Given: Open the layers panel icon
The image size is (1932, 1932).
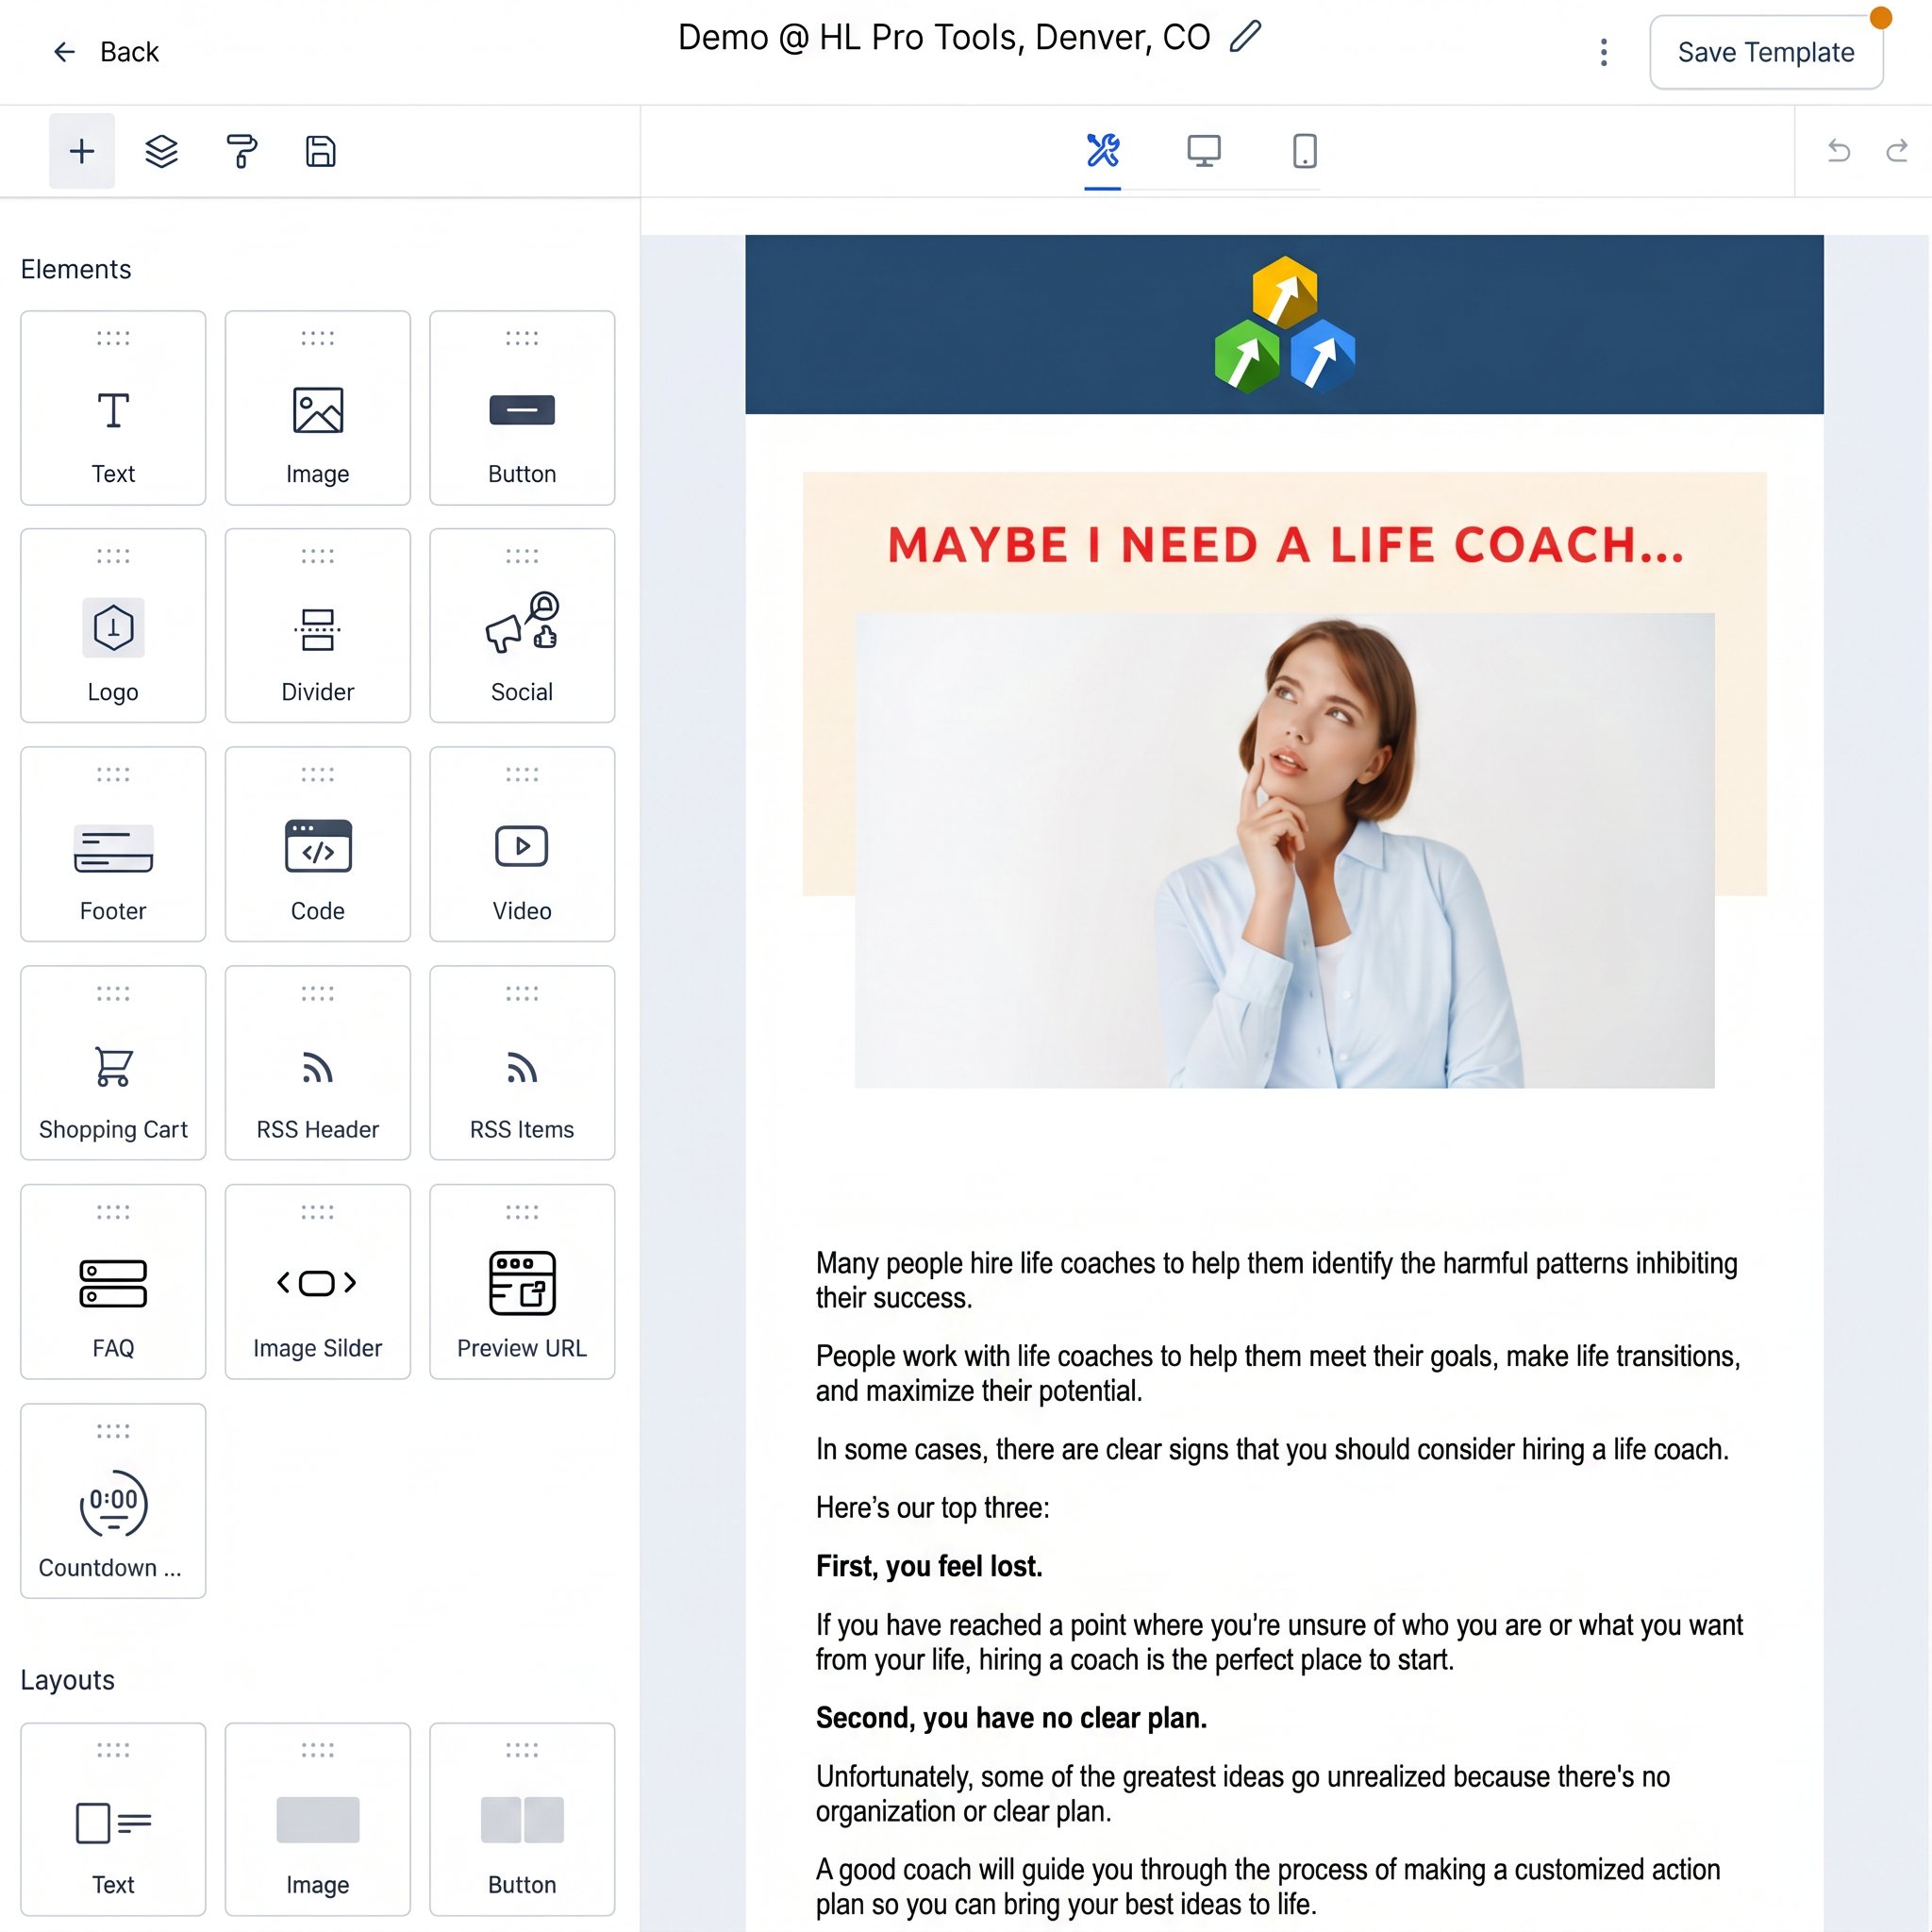Looking at the screenshot, I should click(x=162, y=151).
